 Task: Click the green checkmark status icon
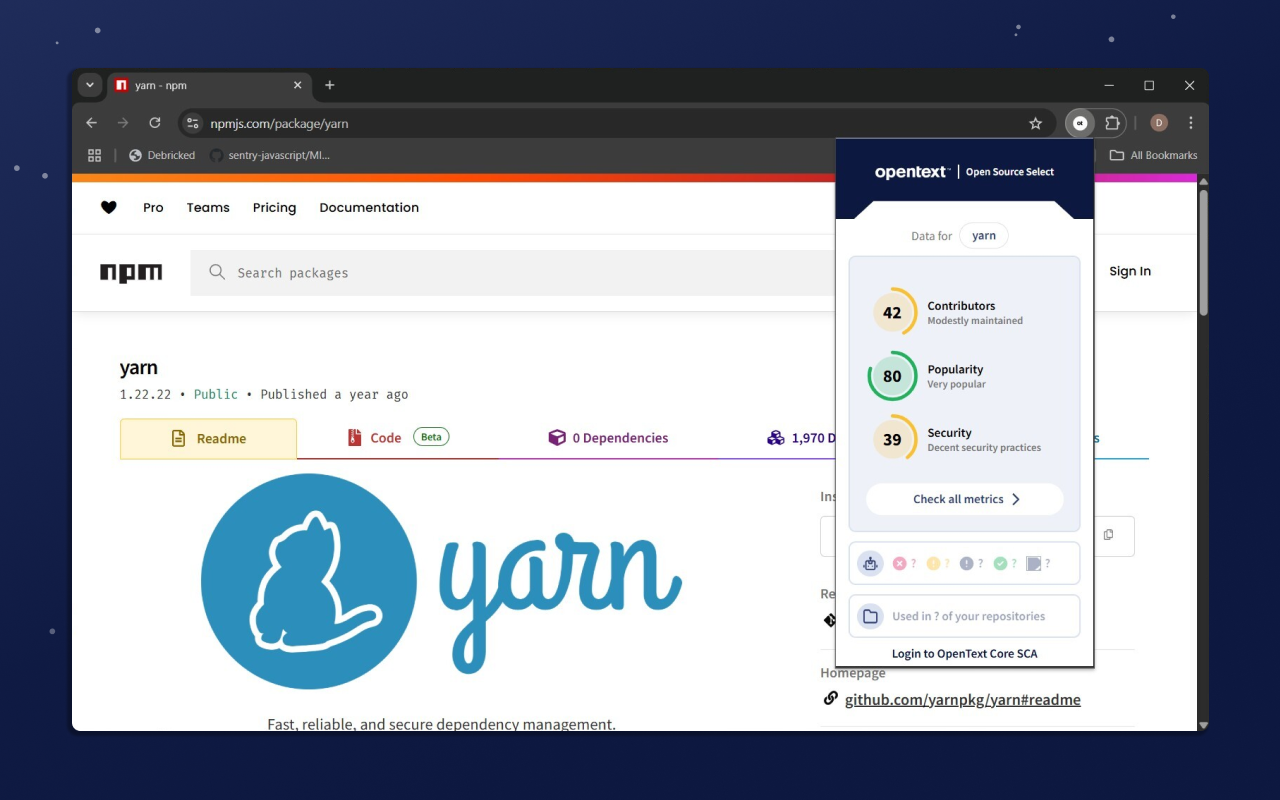(1000, 564)
